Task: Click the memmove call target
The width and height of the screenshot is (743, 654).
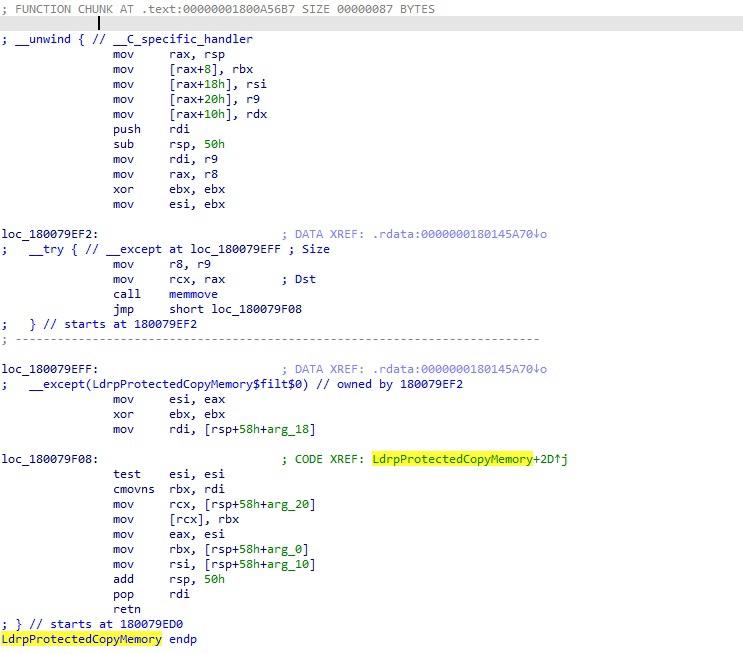Action: [193, 294]
